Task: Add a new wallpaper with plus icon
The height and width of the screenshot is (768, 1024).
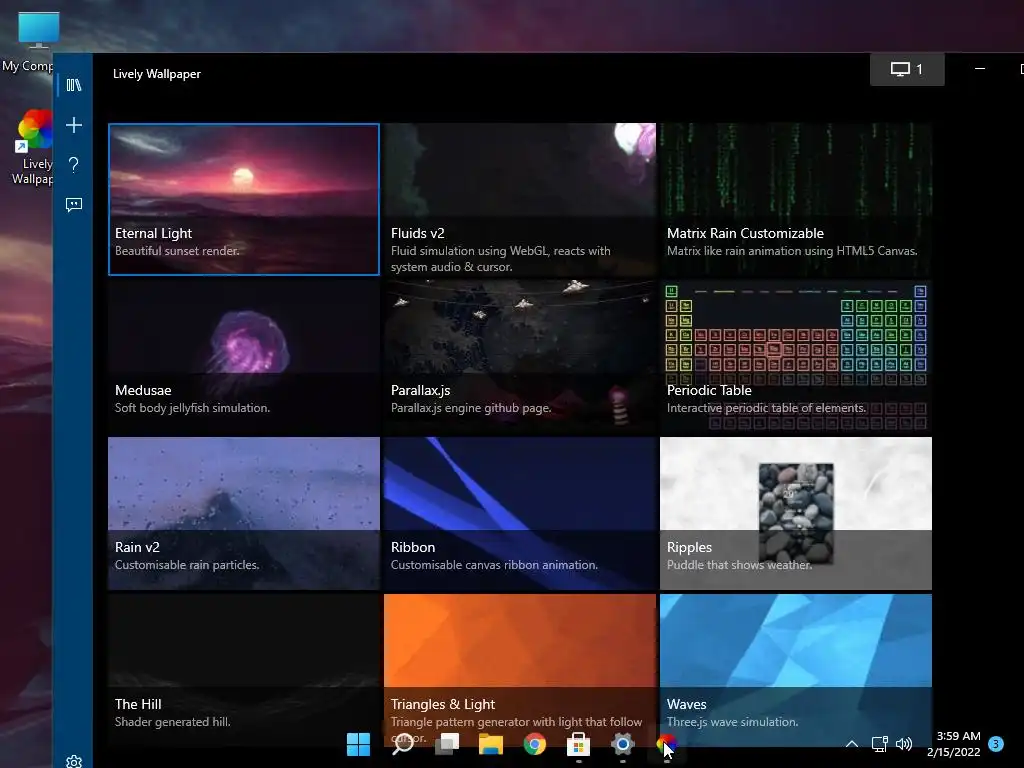Action: [x=74, y=125]
